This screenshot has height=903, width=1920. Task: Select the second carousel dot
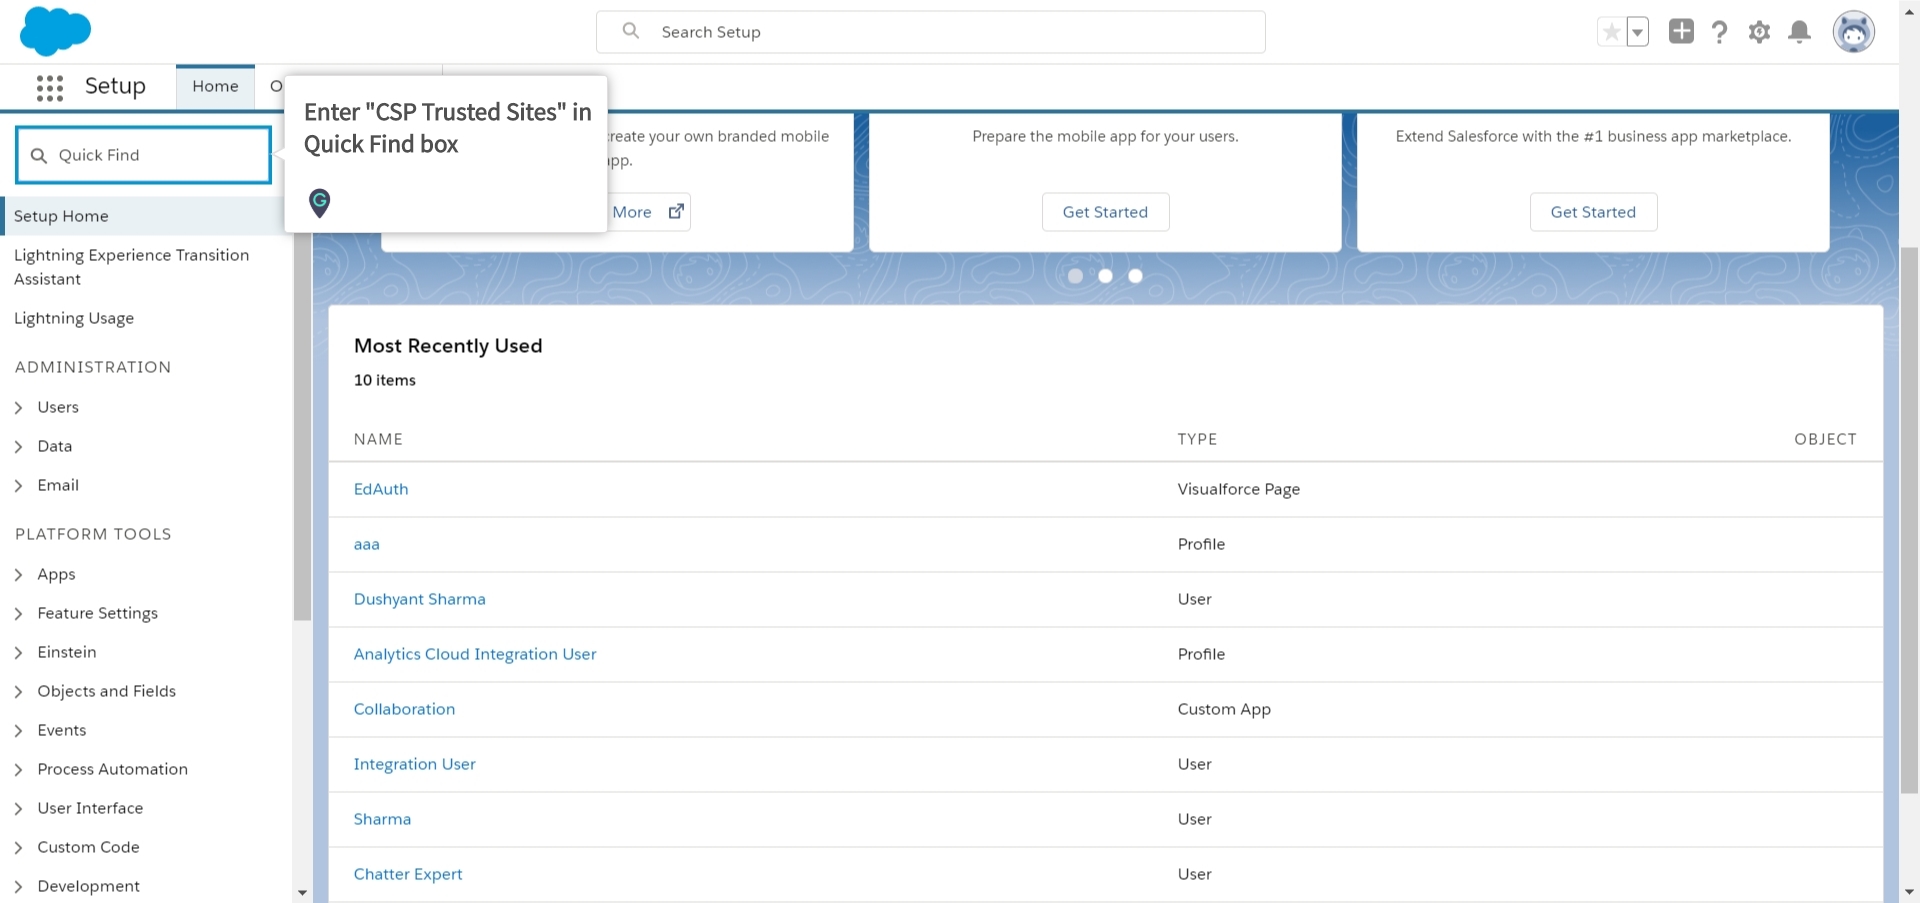pyautogui.click(x=1105, y=276)
